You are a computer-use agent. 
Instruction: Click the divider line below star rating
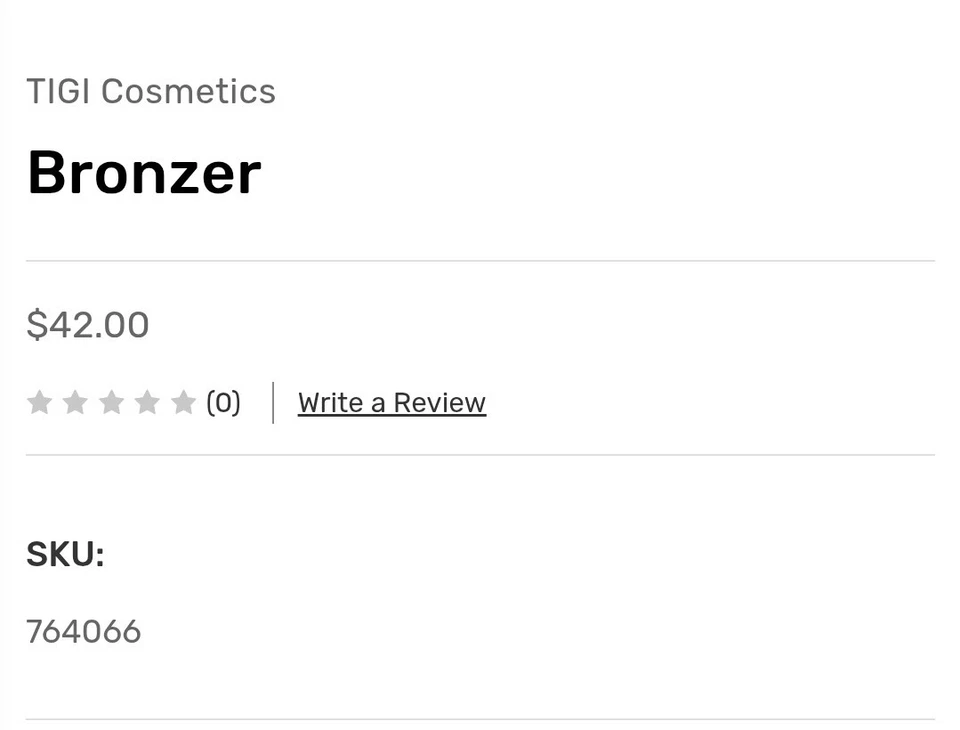480,455
